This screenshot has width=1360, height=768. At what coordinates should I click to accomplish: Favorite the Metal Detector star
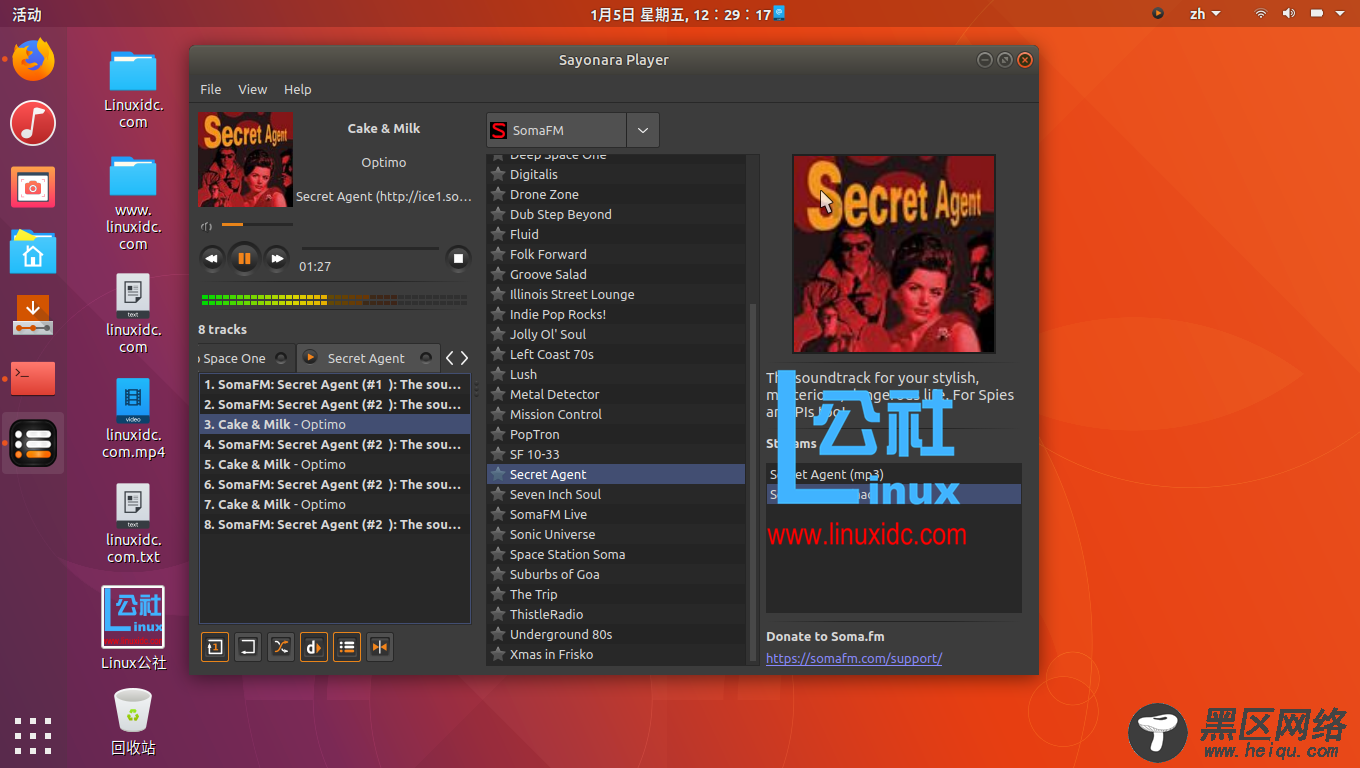click(498, 394)
